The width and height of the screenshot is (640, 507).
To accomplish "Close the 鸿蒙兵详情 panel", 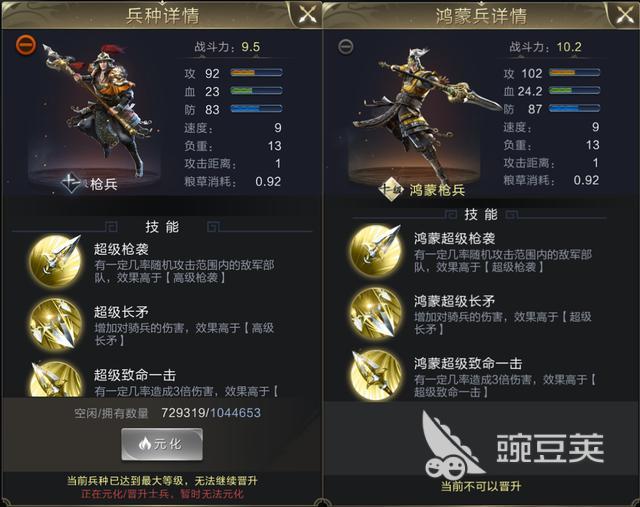I will click(624, 15).
